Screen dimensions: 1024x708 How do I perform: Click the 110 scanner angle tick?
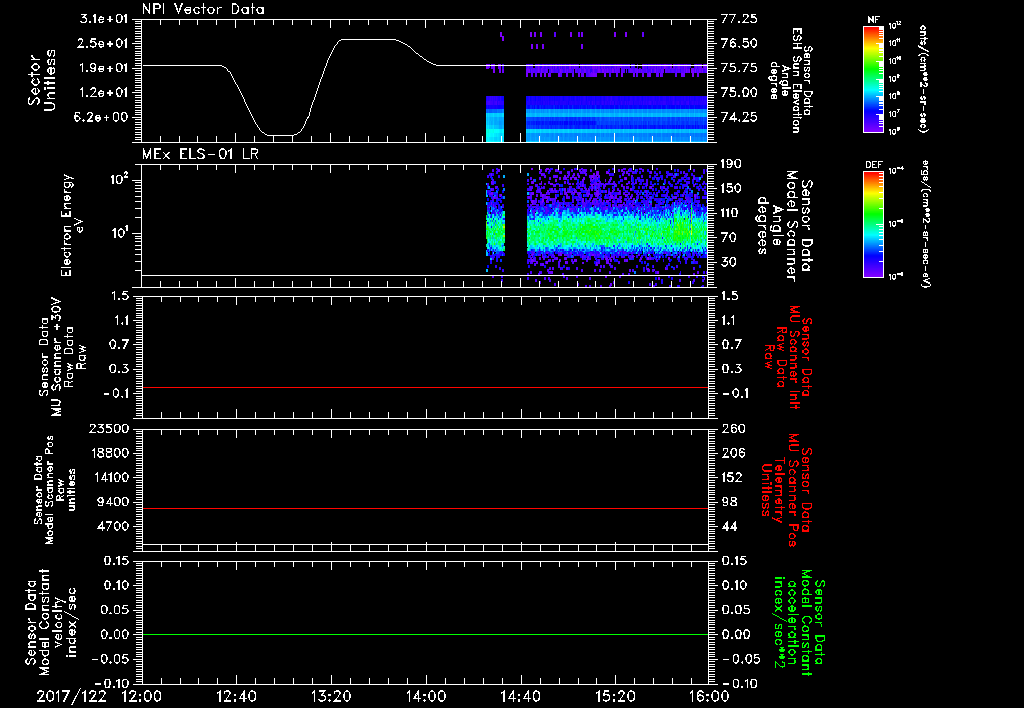pos(731,213)
